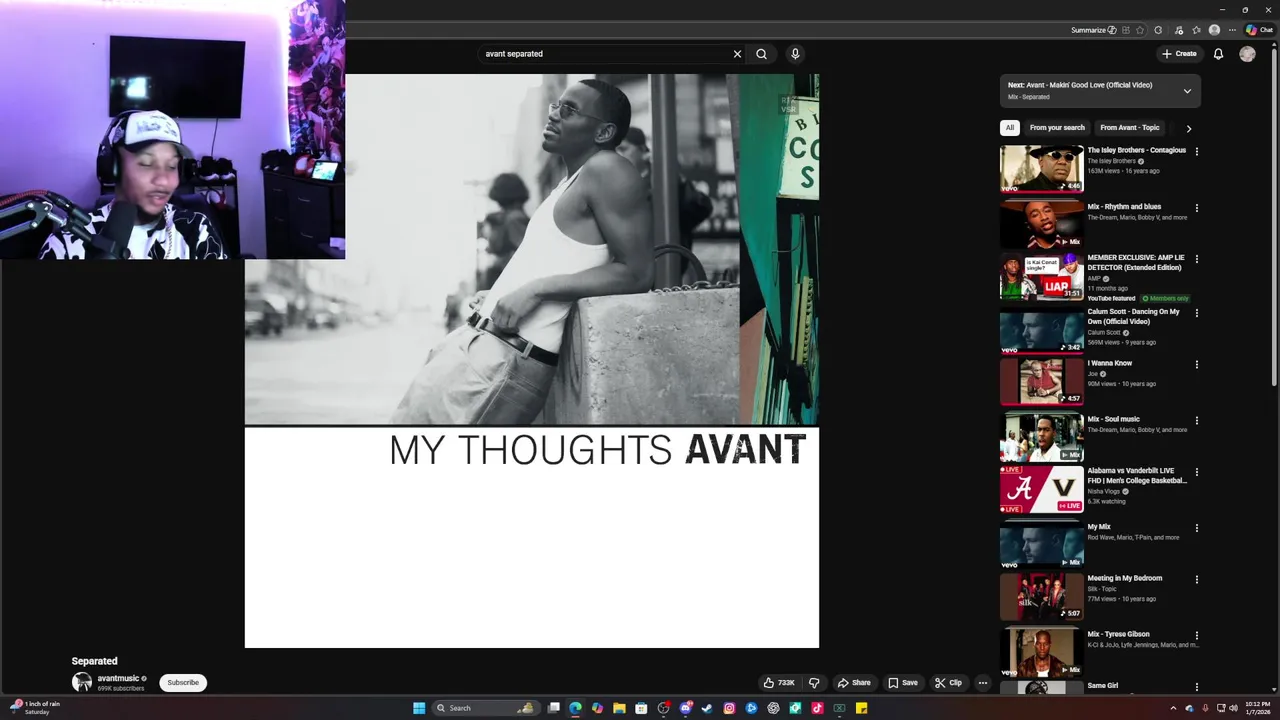Screen dimensions: 1280x720
Task: Open options for 'Mix - Rhythm and blues'
Action: click(1196, 208)
